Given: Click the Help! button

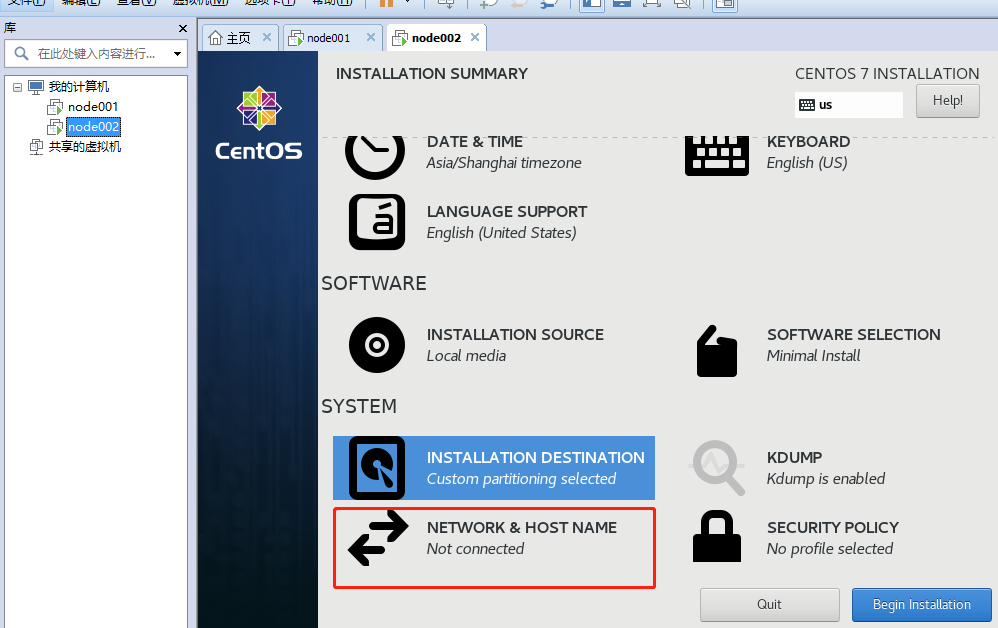Looking at the screenshot, I should point(947,101).
